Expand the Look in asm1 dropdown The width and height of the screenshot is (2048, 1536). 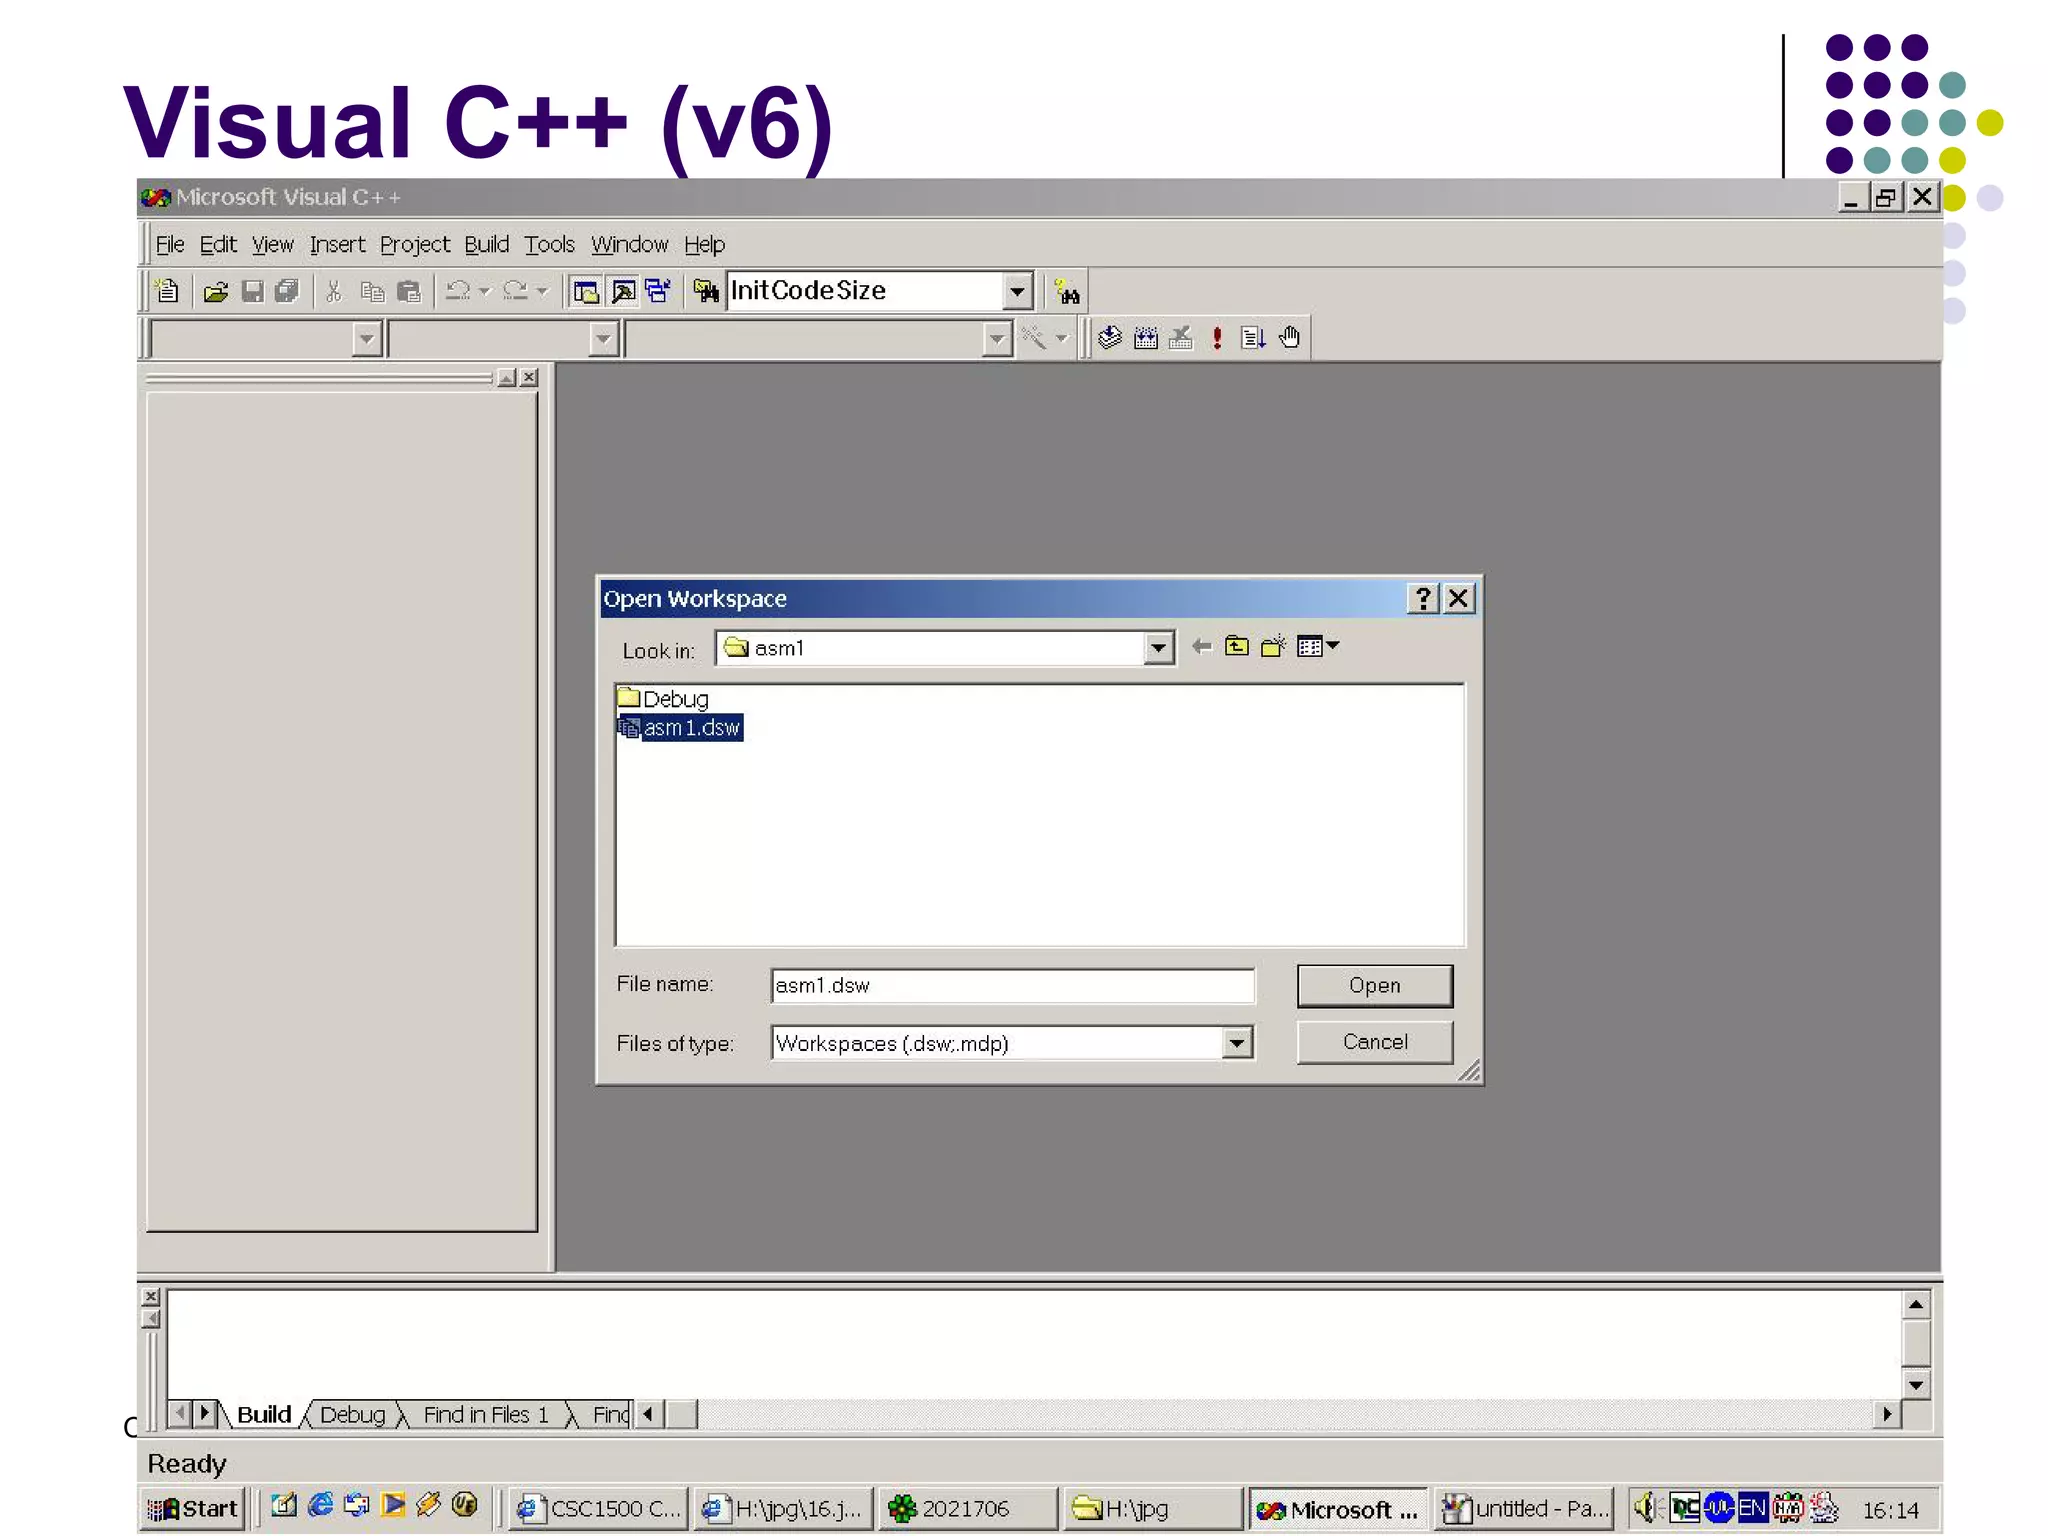1158,648
